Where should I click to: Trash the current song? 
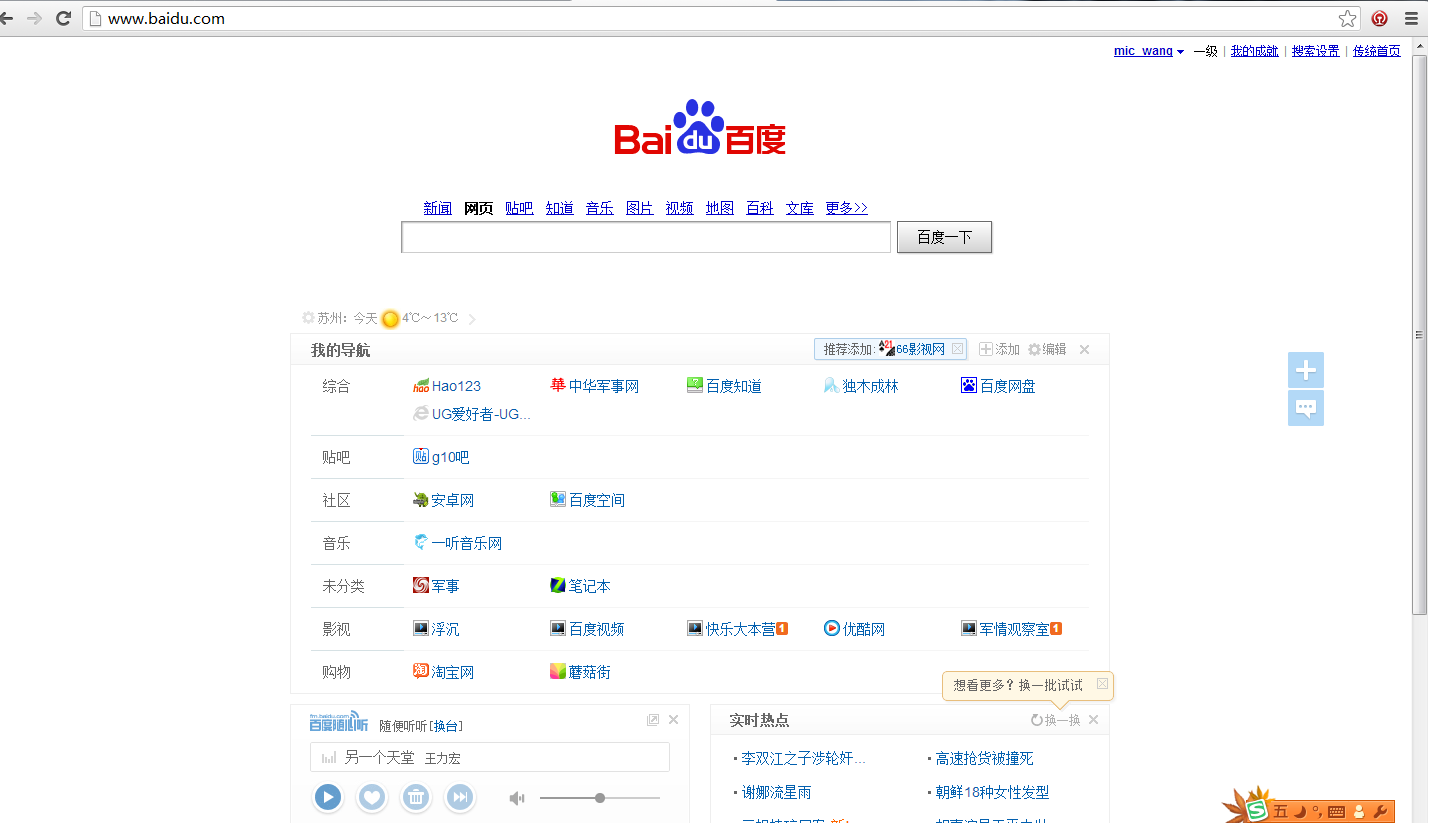pyautogui.click(x=416, y=797)
